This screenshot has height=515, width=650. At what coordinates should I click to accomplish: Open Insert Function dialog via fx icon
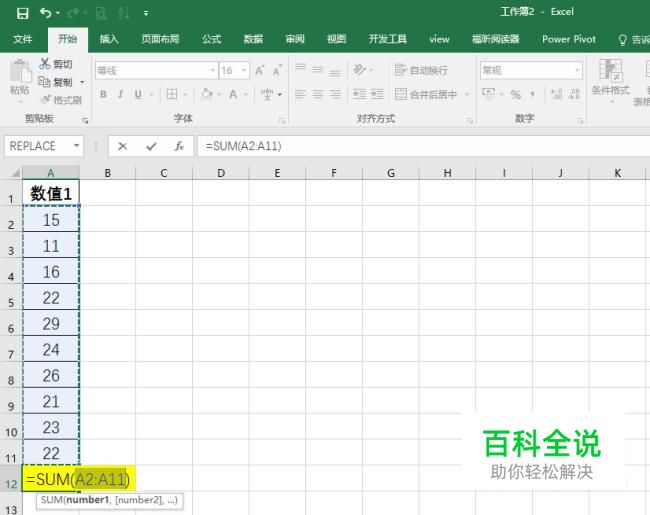[179, 146]
